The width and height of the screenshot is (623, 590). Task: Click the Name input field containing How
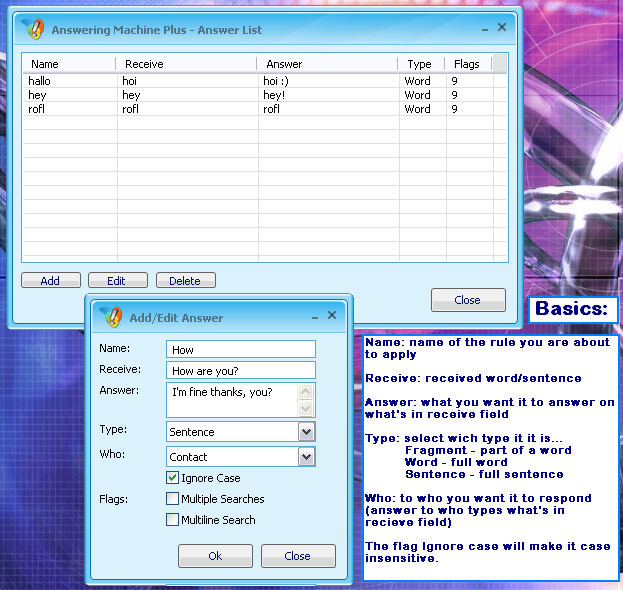[241, 349]
